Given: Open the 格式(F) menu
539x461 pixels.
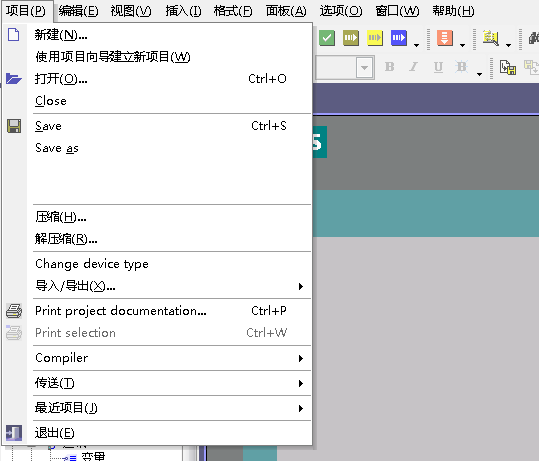Looking at the screenshot, I should (233, 11).
